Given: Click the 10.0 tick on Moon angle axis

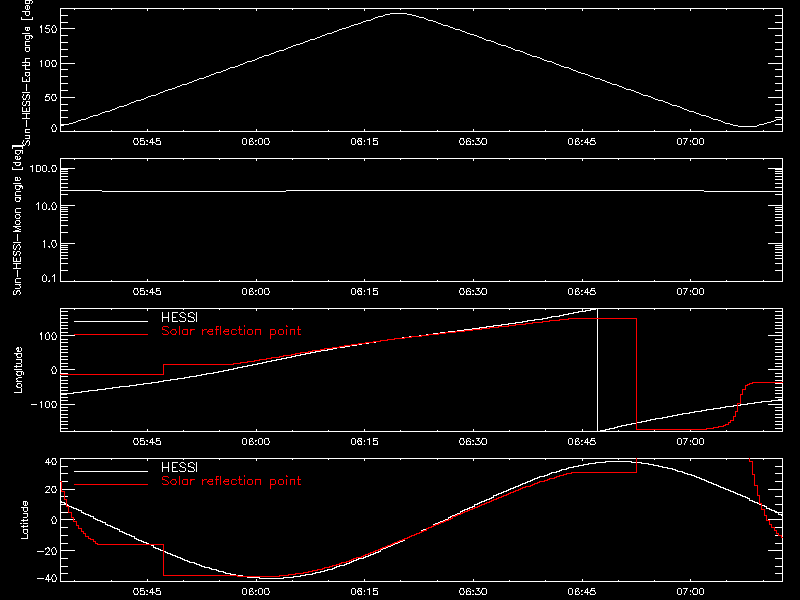Looking at the screenshot, I should 46,207.
